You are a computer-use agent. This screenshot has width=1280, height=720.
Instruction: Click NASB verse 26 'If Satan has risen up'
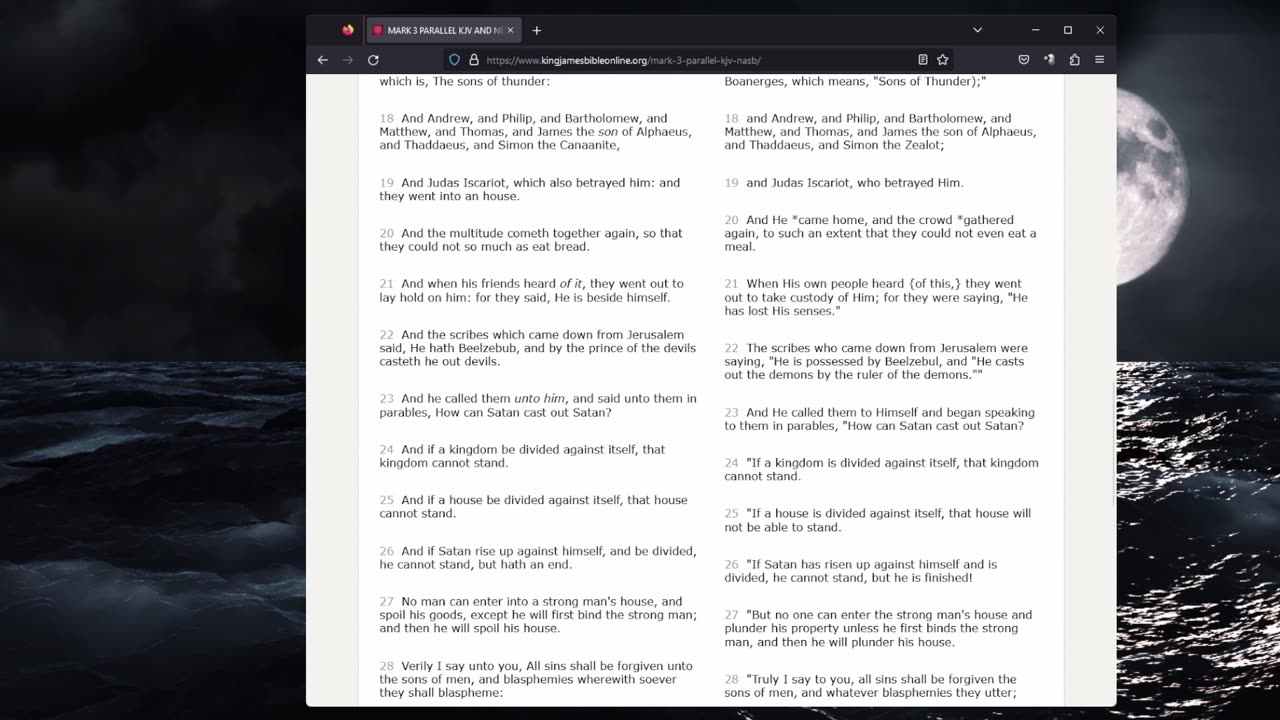[860, 571]
